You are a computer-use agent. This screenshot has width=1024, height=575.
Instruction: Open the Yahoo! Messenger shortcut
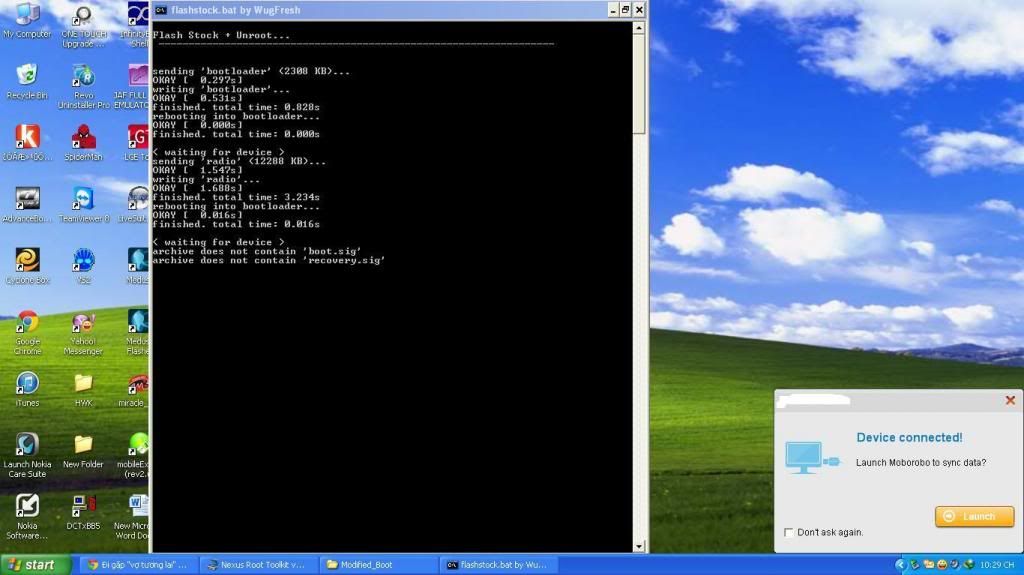pyautogui.click(x=84, y=333)
